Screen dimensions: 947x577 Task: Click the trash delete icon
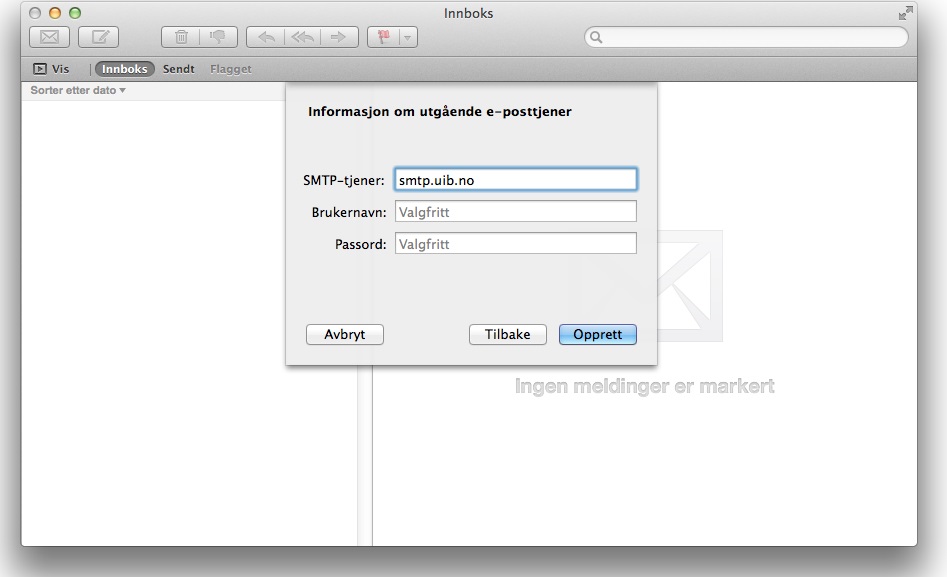(181, 37)
